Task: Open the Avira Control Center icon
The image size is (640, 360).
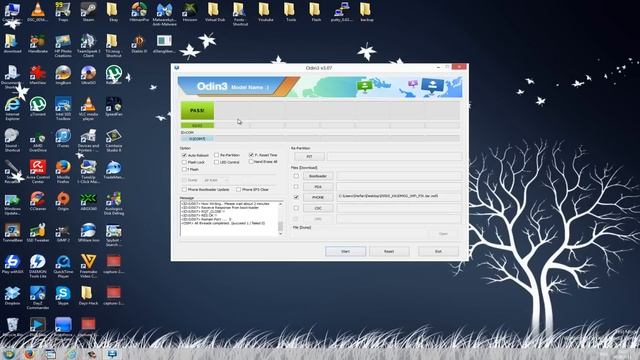Action: tap(38, 171)
